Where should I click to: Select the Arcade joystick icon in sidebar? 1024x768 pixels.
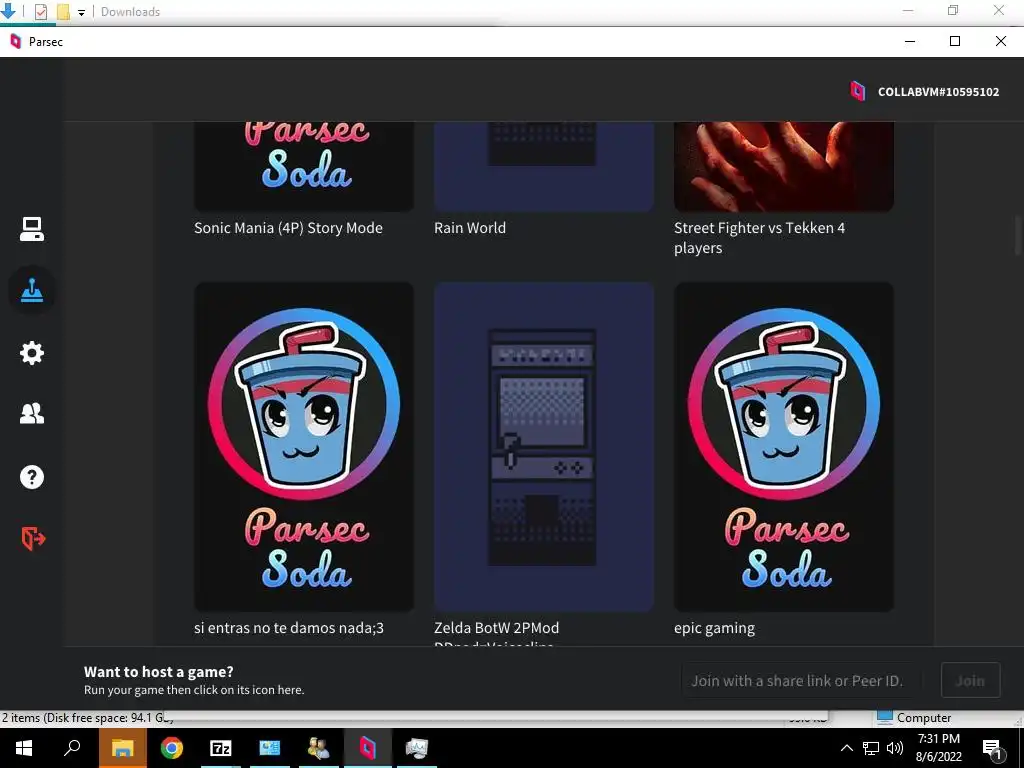(31, 290)
